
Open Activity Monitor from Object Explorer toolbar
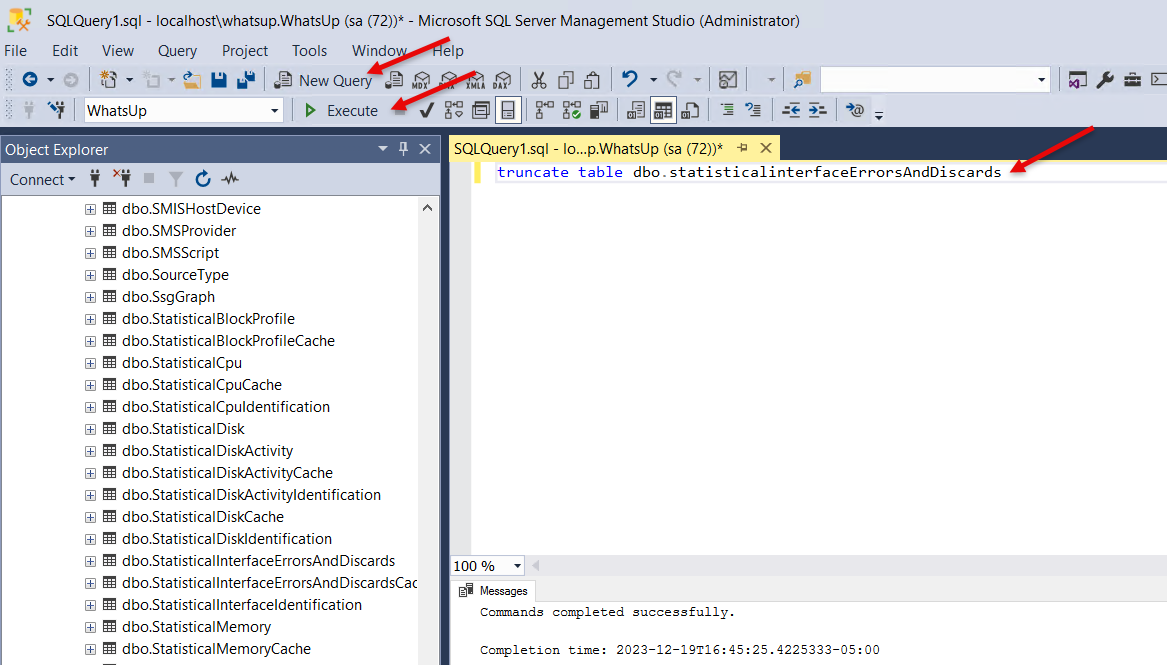pos(231,180)
